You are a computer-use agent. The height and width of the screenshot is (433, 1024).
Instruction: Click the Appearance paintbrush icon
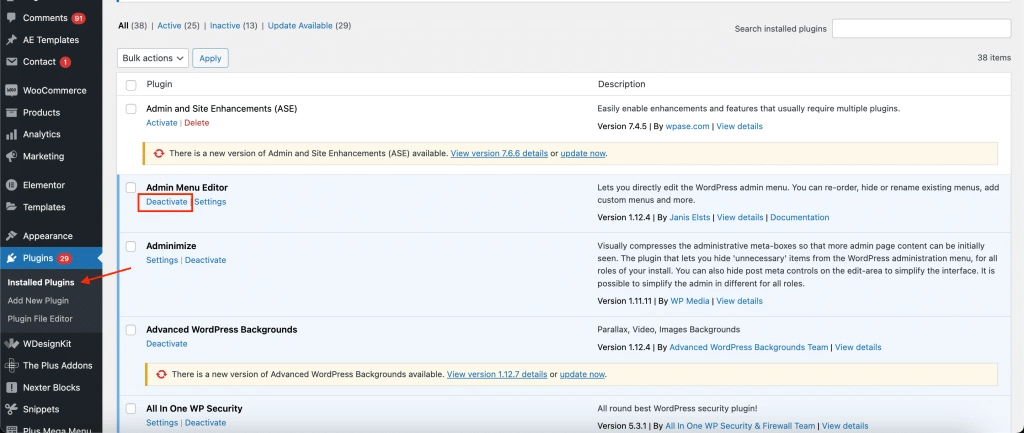tap(11, 236)
